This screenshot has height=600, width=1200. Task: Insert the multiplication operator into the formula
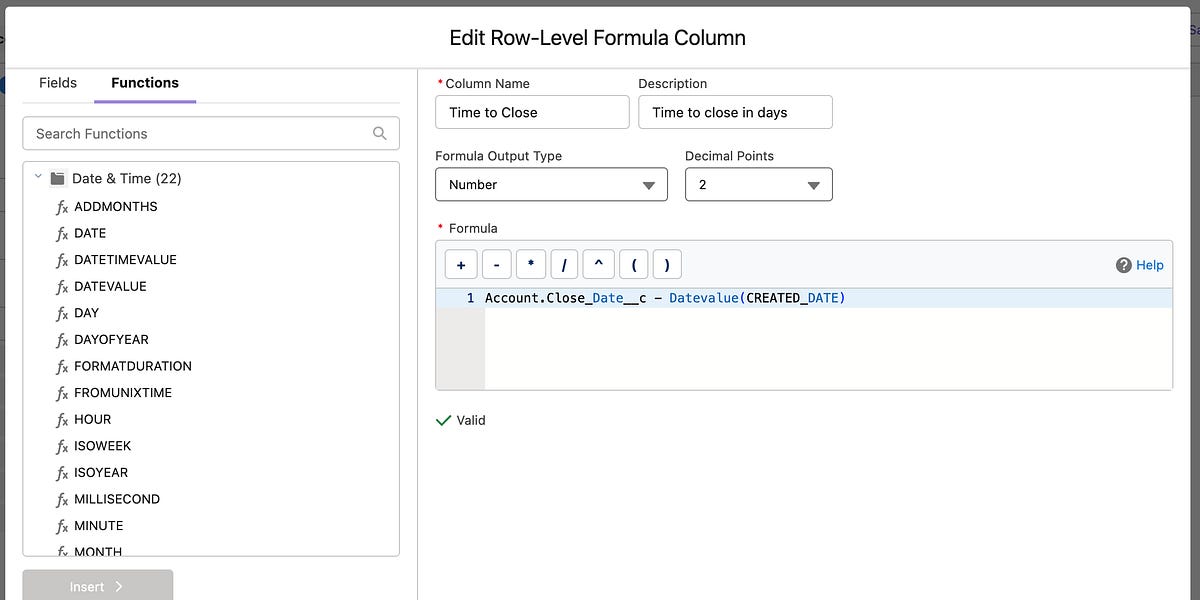coord(531,263)
